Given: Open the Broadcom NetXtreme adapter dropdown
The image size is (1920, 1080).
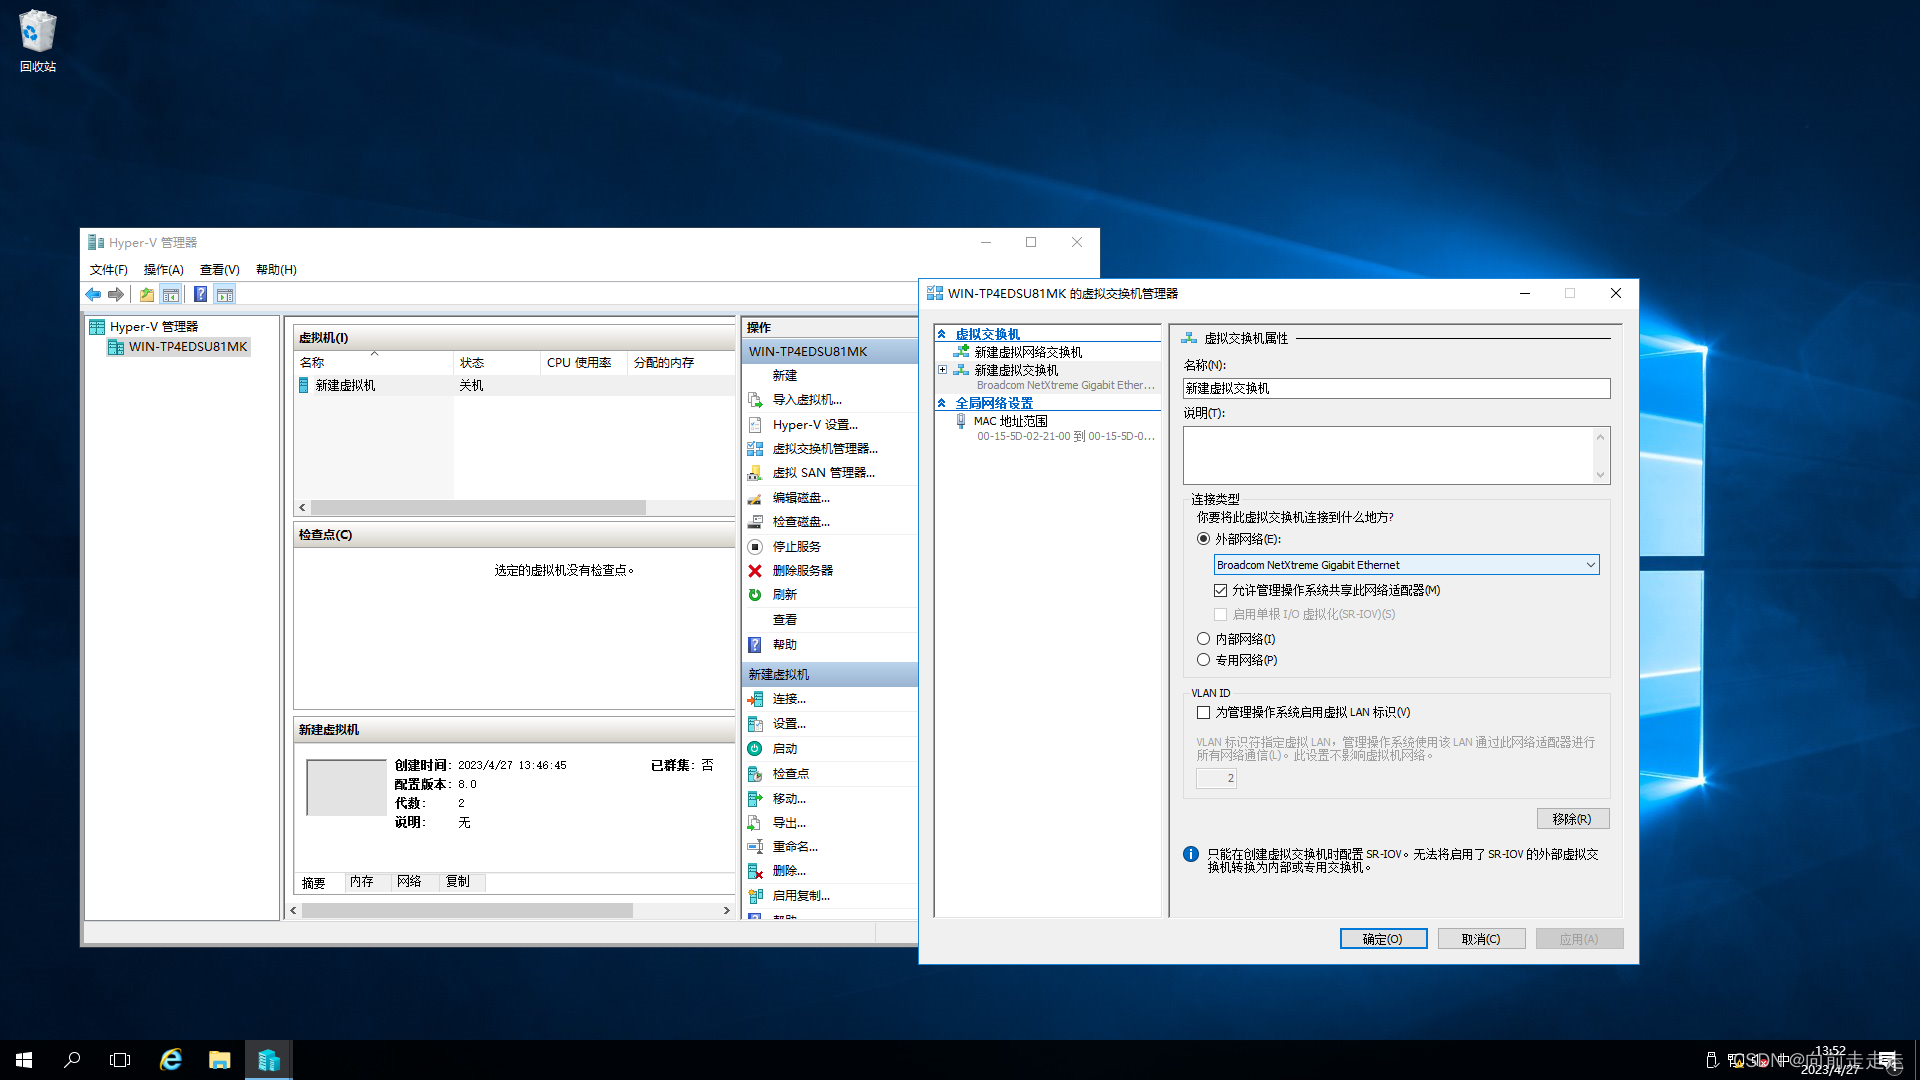Looking at the screenshot, I should 1590,565.
